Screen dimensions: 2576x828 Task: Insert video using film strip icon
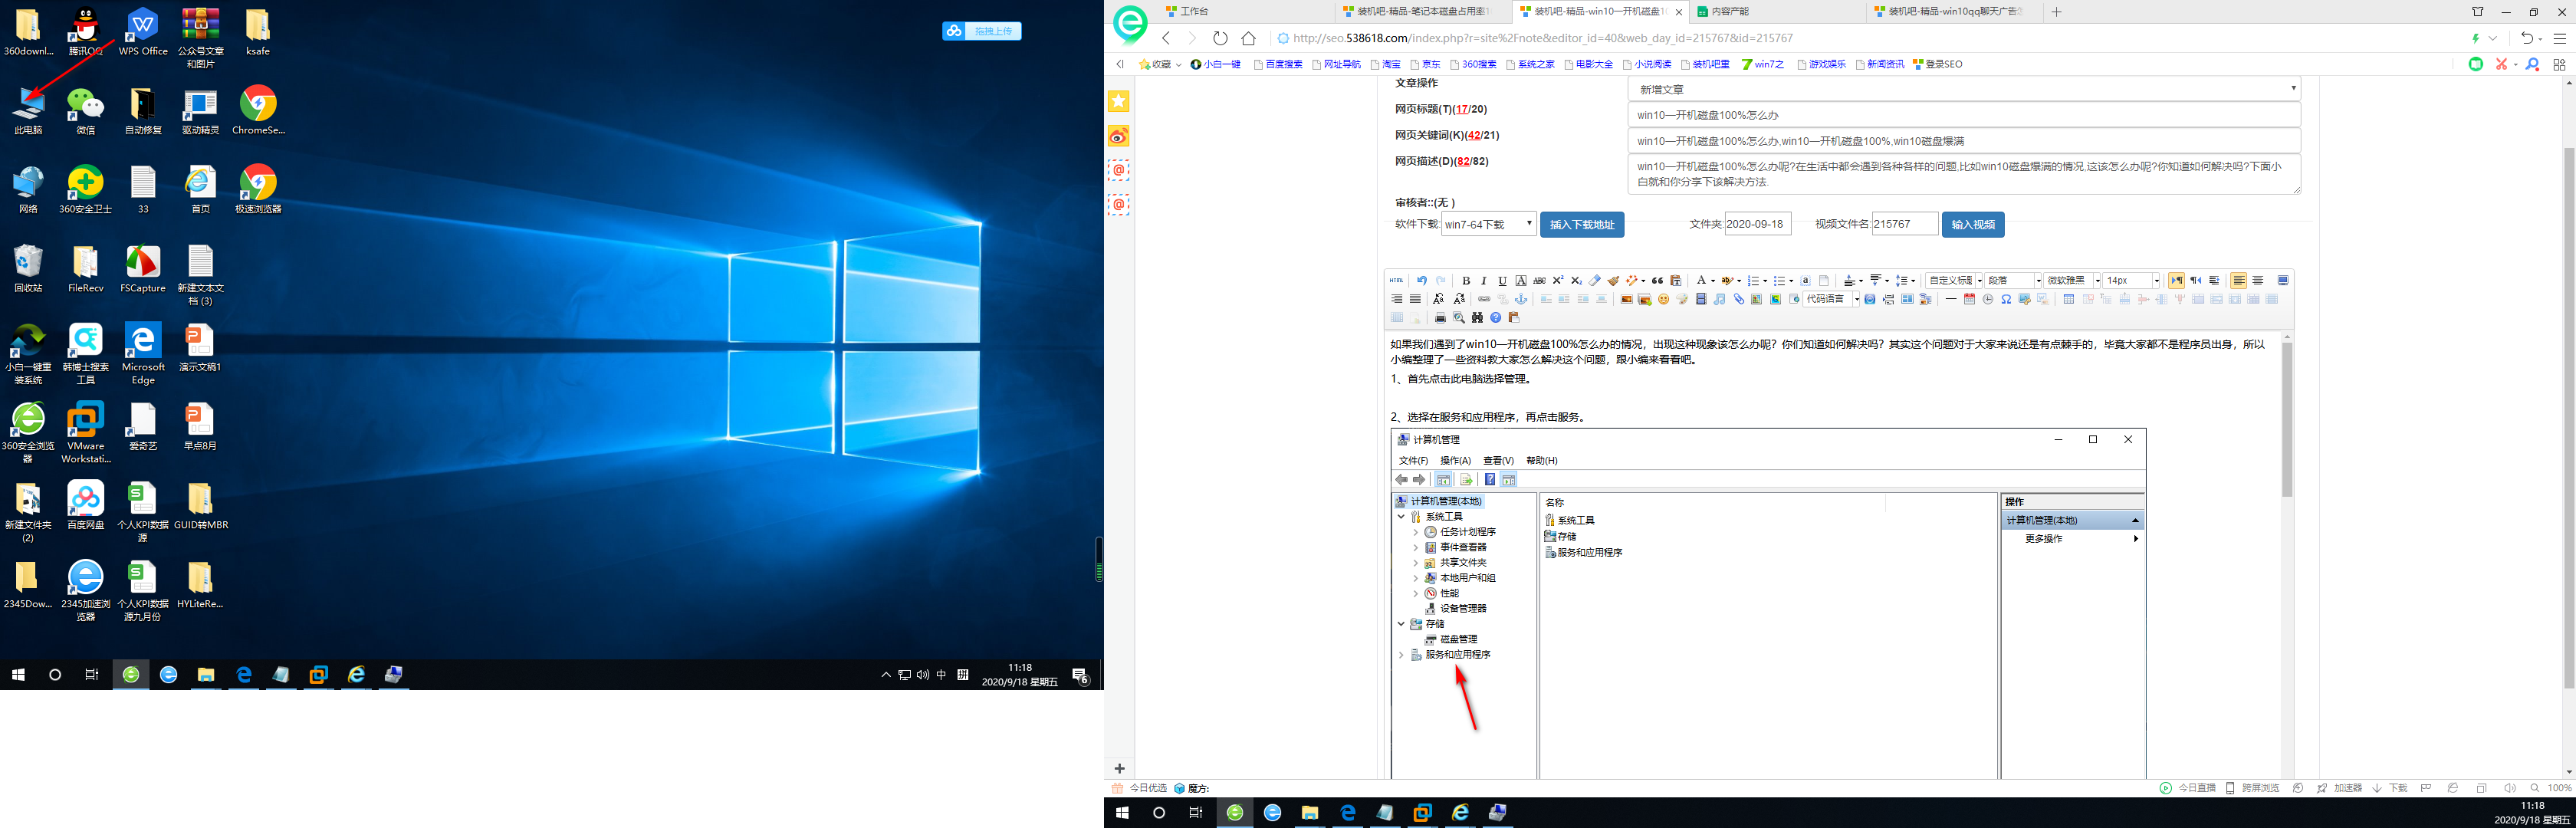(x=1701, y=299)
